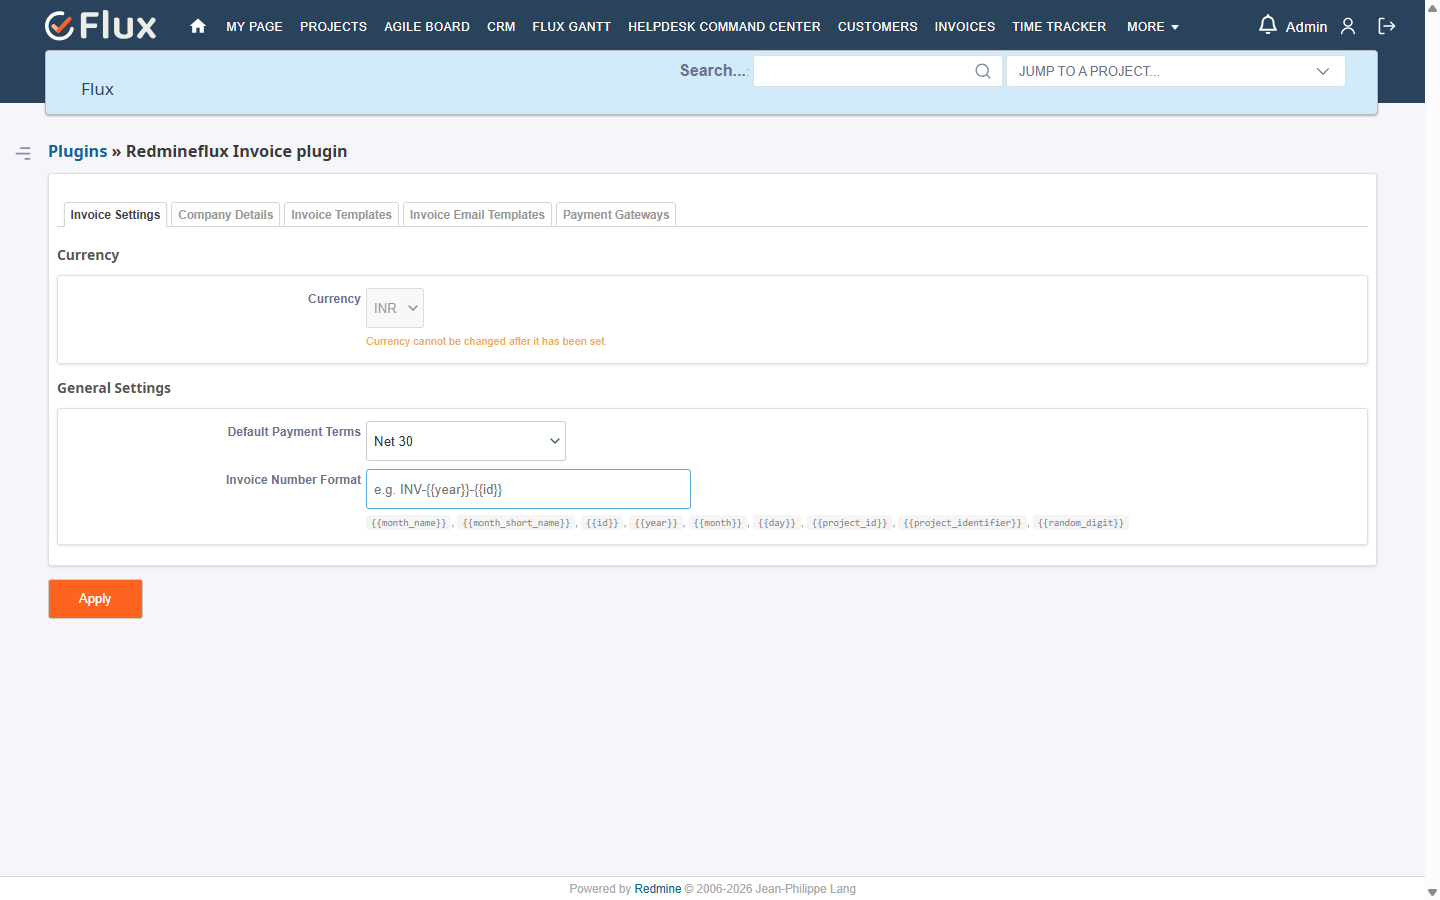The height and width of the screenshot is (900, 1440).
Task: Open the Redmine footer link
Action: pos(658,889)
